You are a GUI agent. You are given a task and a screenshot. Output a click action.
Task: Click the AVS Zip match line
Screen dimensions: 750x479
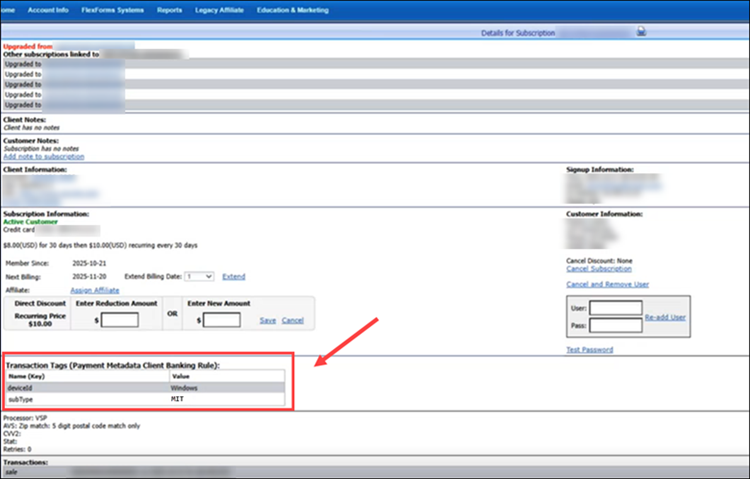(72, 426)
